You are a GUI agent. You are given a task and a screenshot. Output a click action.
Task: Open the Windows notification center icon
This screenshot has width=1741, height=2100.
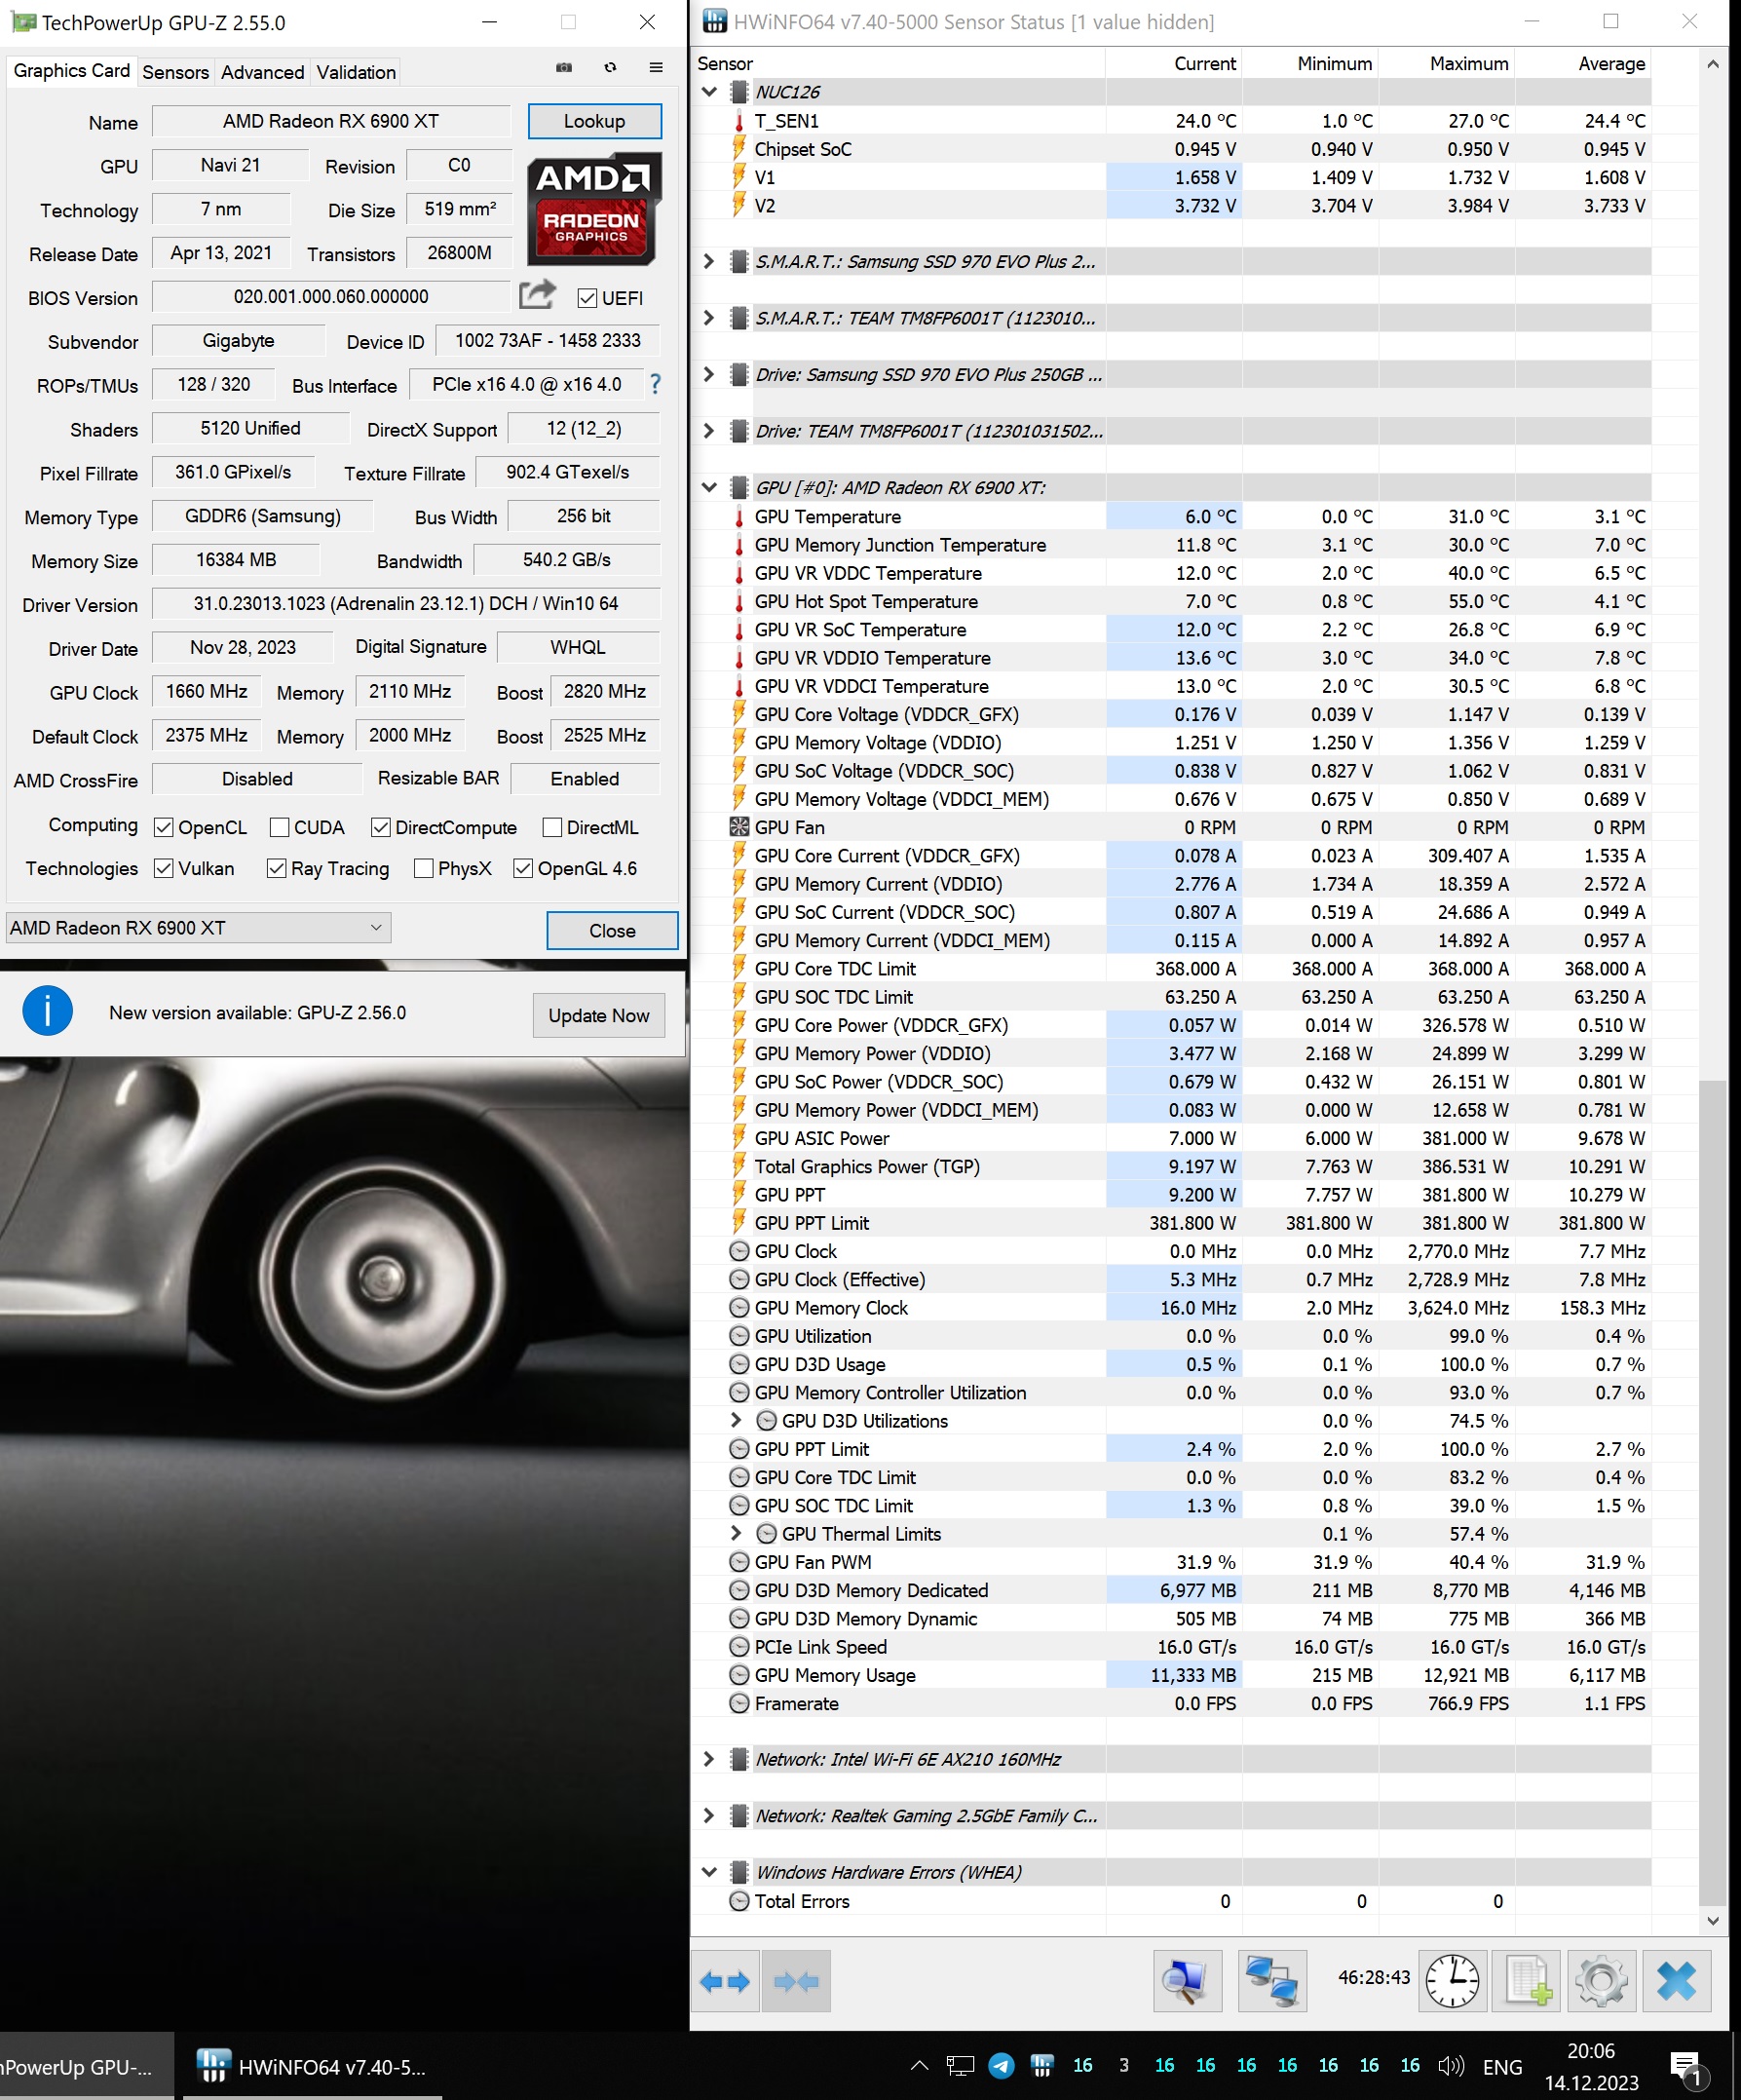1686,2068
